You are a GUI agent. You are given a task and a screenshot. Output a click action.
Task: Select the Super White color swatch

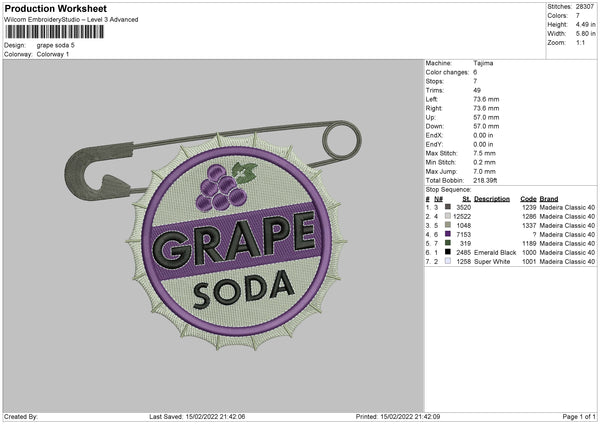(x=448, y=261)
